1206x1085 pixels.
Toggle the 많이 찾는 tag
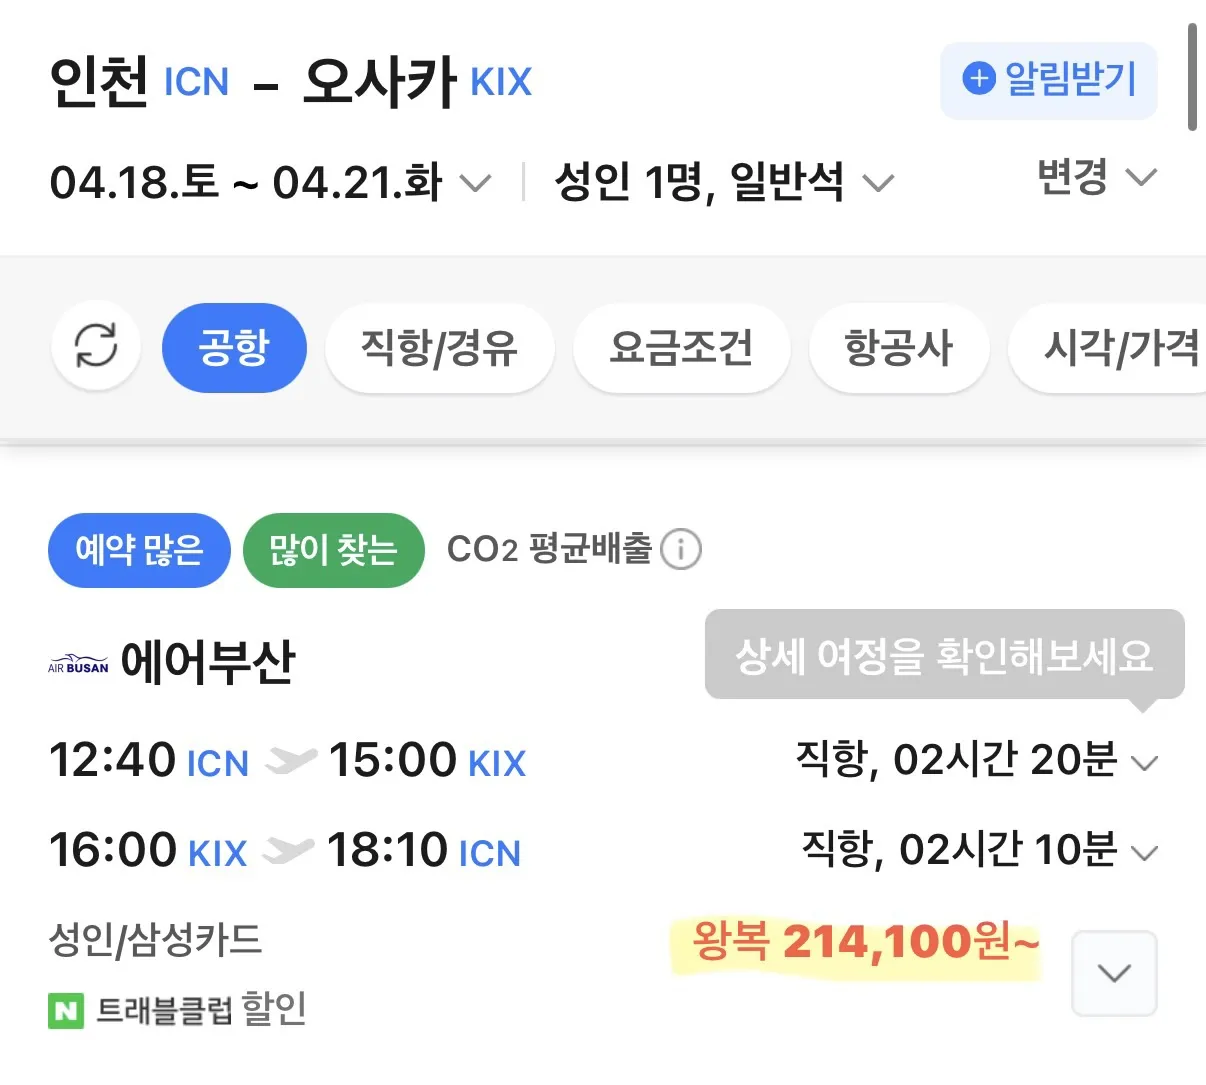coord(333,550)
